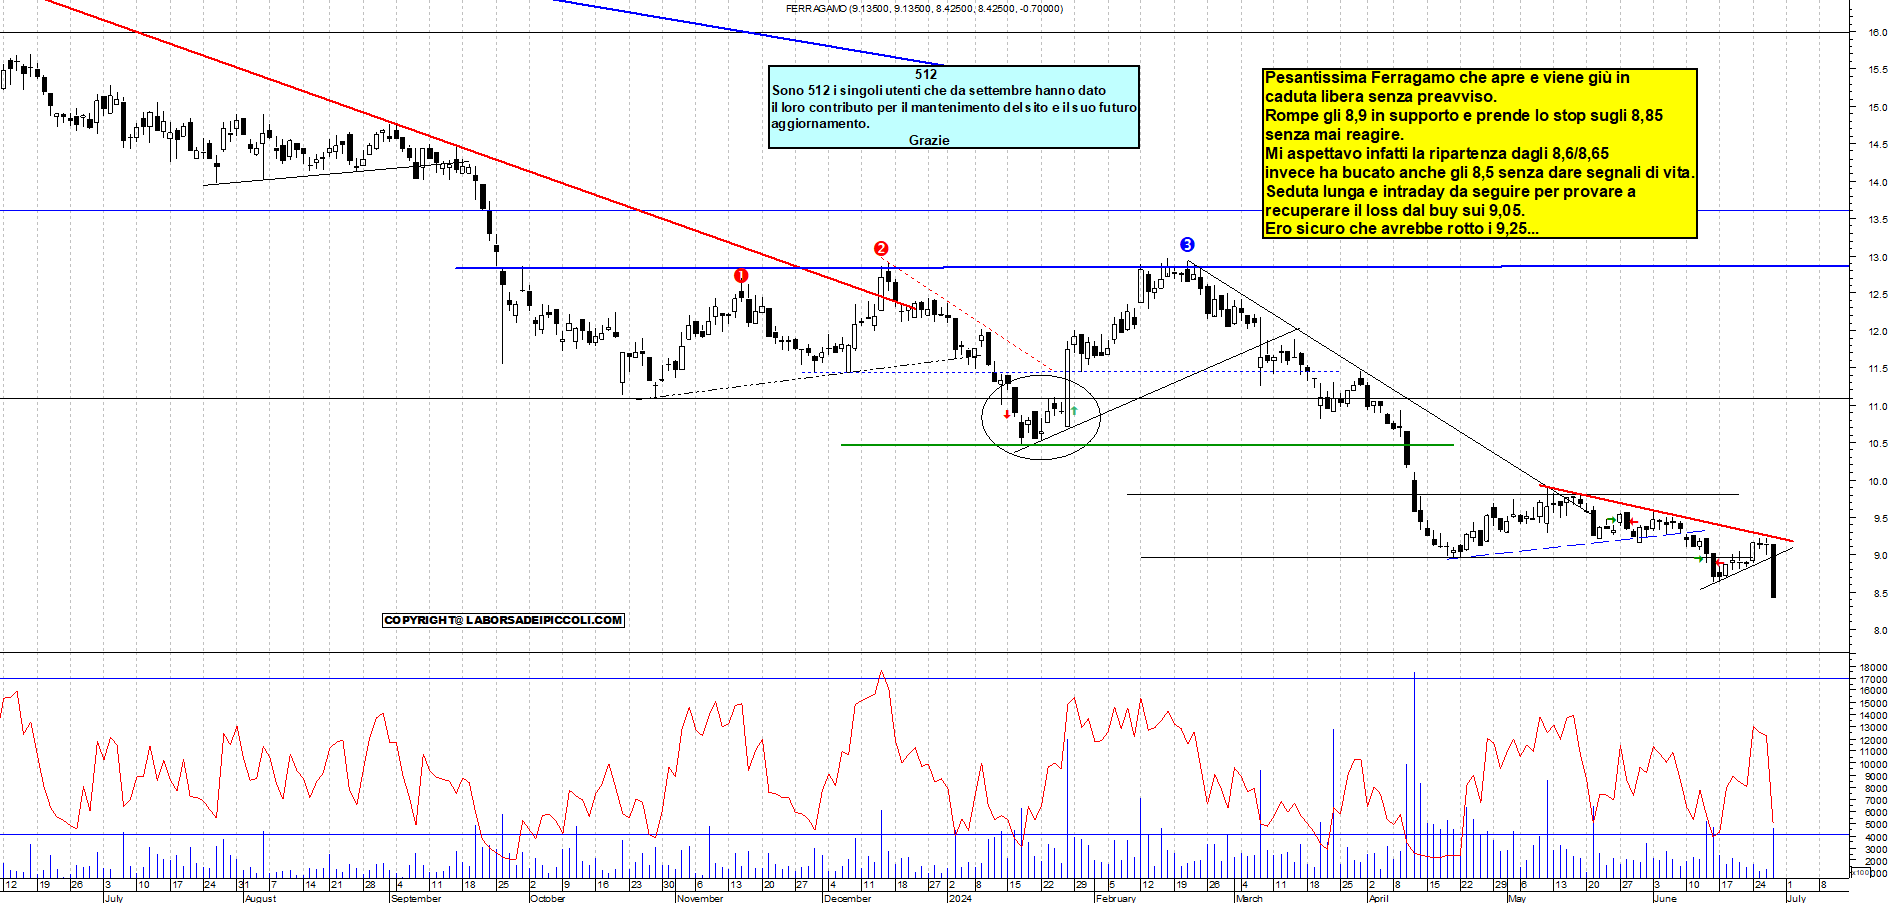This screenshot has width=1890, height=903.
Task: Click the 12.0 price axis label
Action: pyautogui.click(x=1877, y=332)
